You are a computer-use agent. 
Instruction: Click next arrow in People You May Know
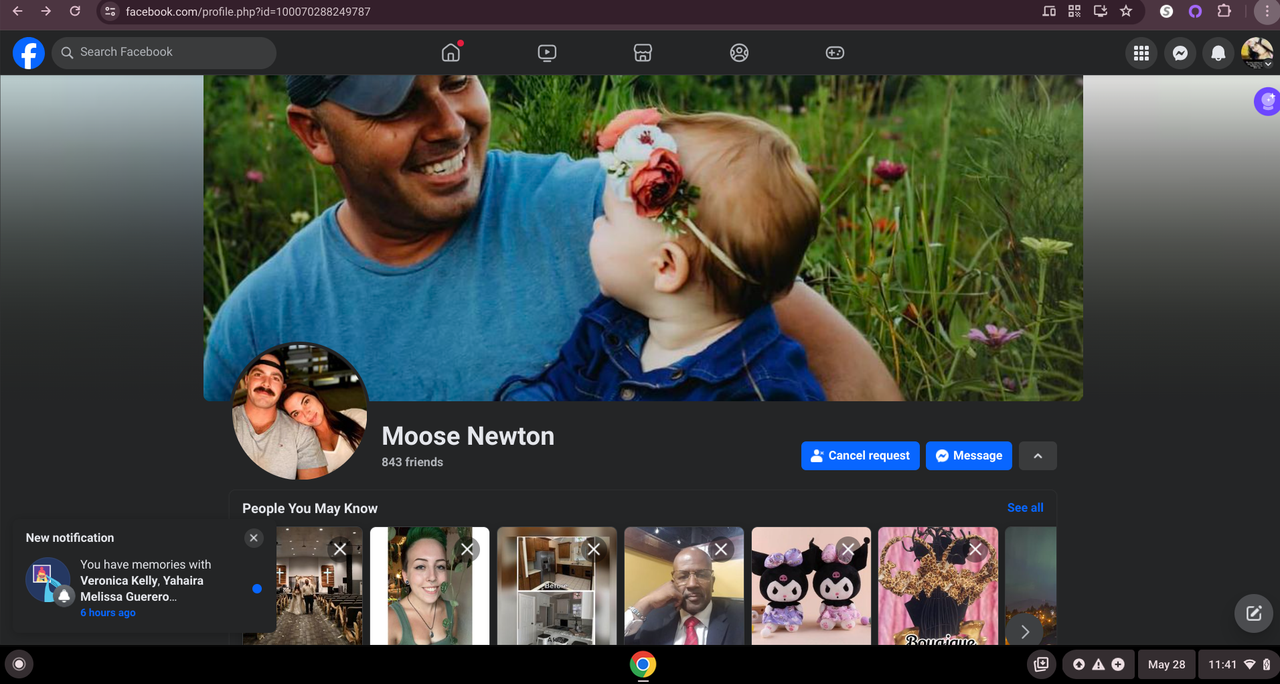[x=1024, y=632]
